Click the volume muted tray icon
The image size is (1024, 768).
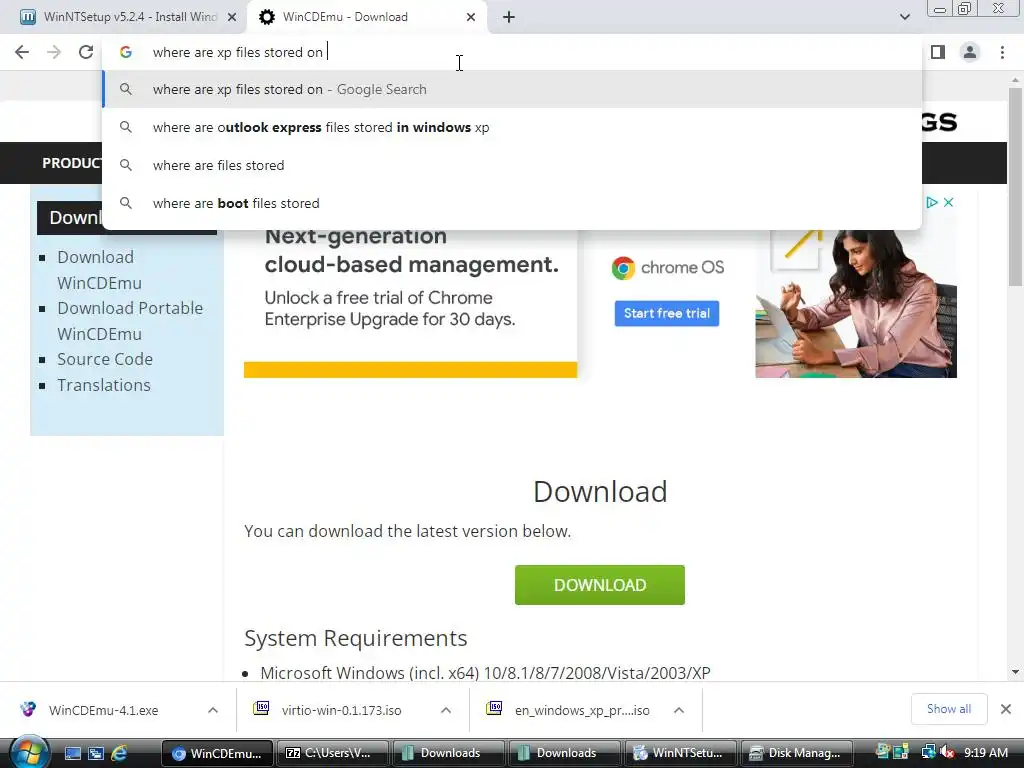coord(947,753)
